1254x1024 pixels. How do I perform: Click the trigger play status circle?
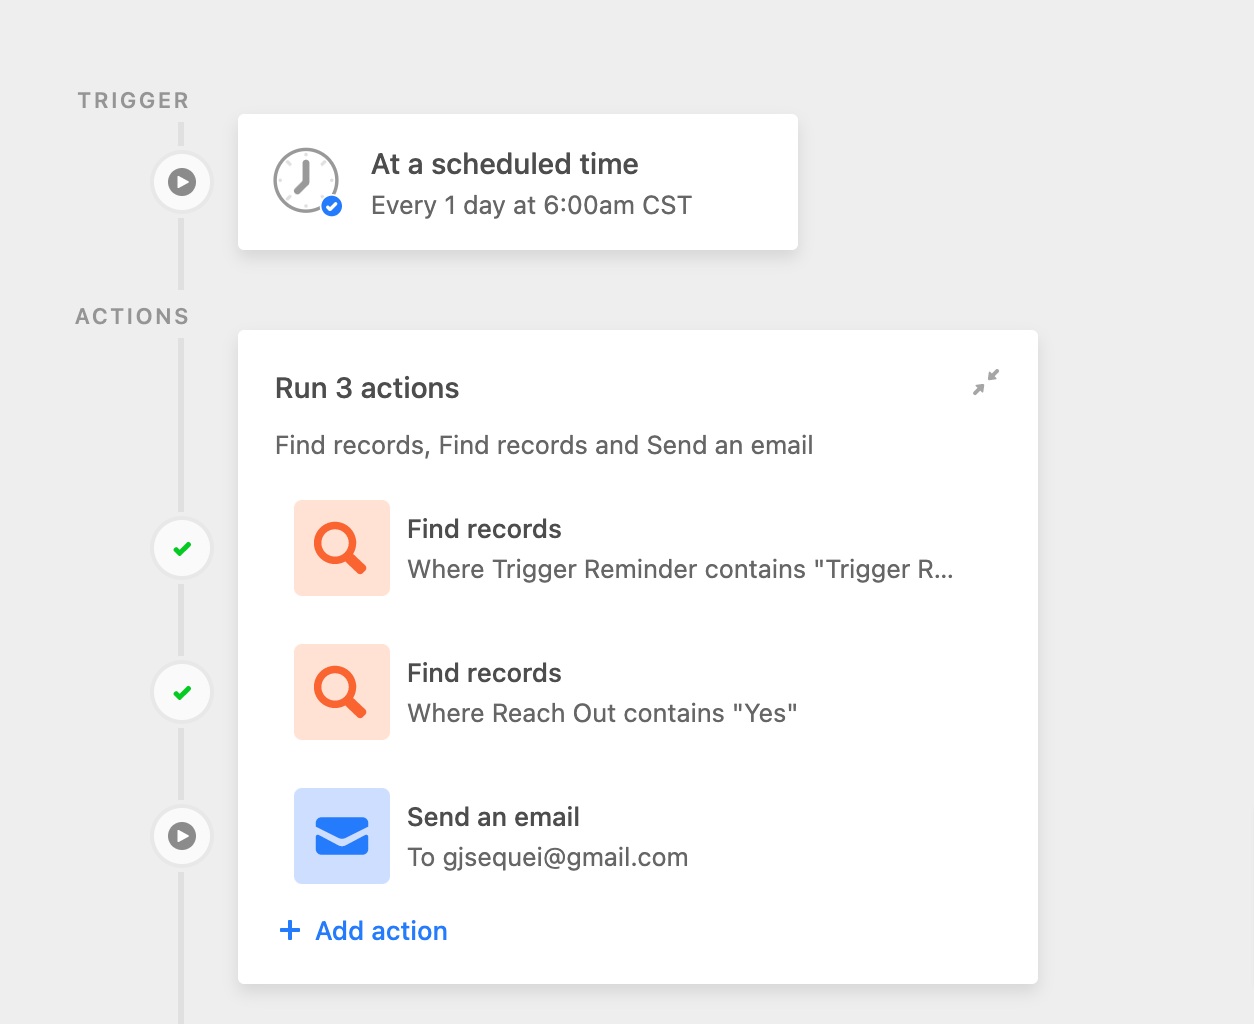tap(181, 182)
